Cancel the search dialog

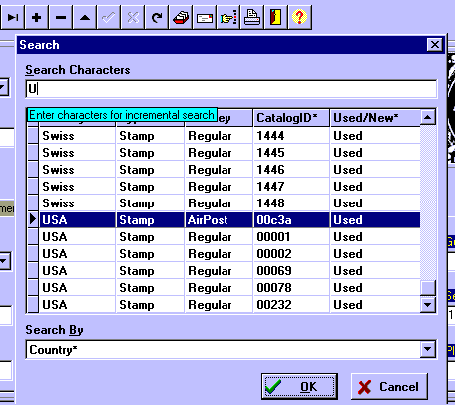pos(389,387)
